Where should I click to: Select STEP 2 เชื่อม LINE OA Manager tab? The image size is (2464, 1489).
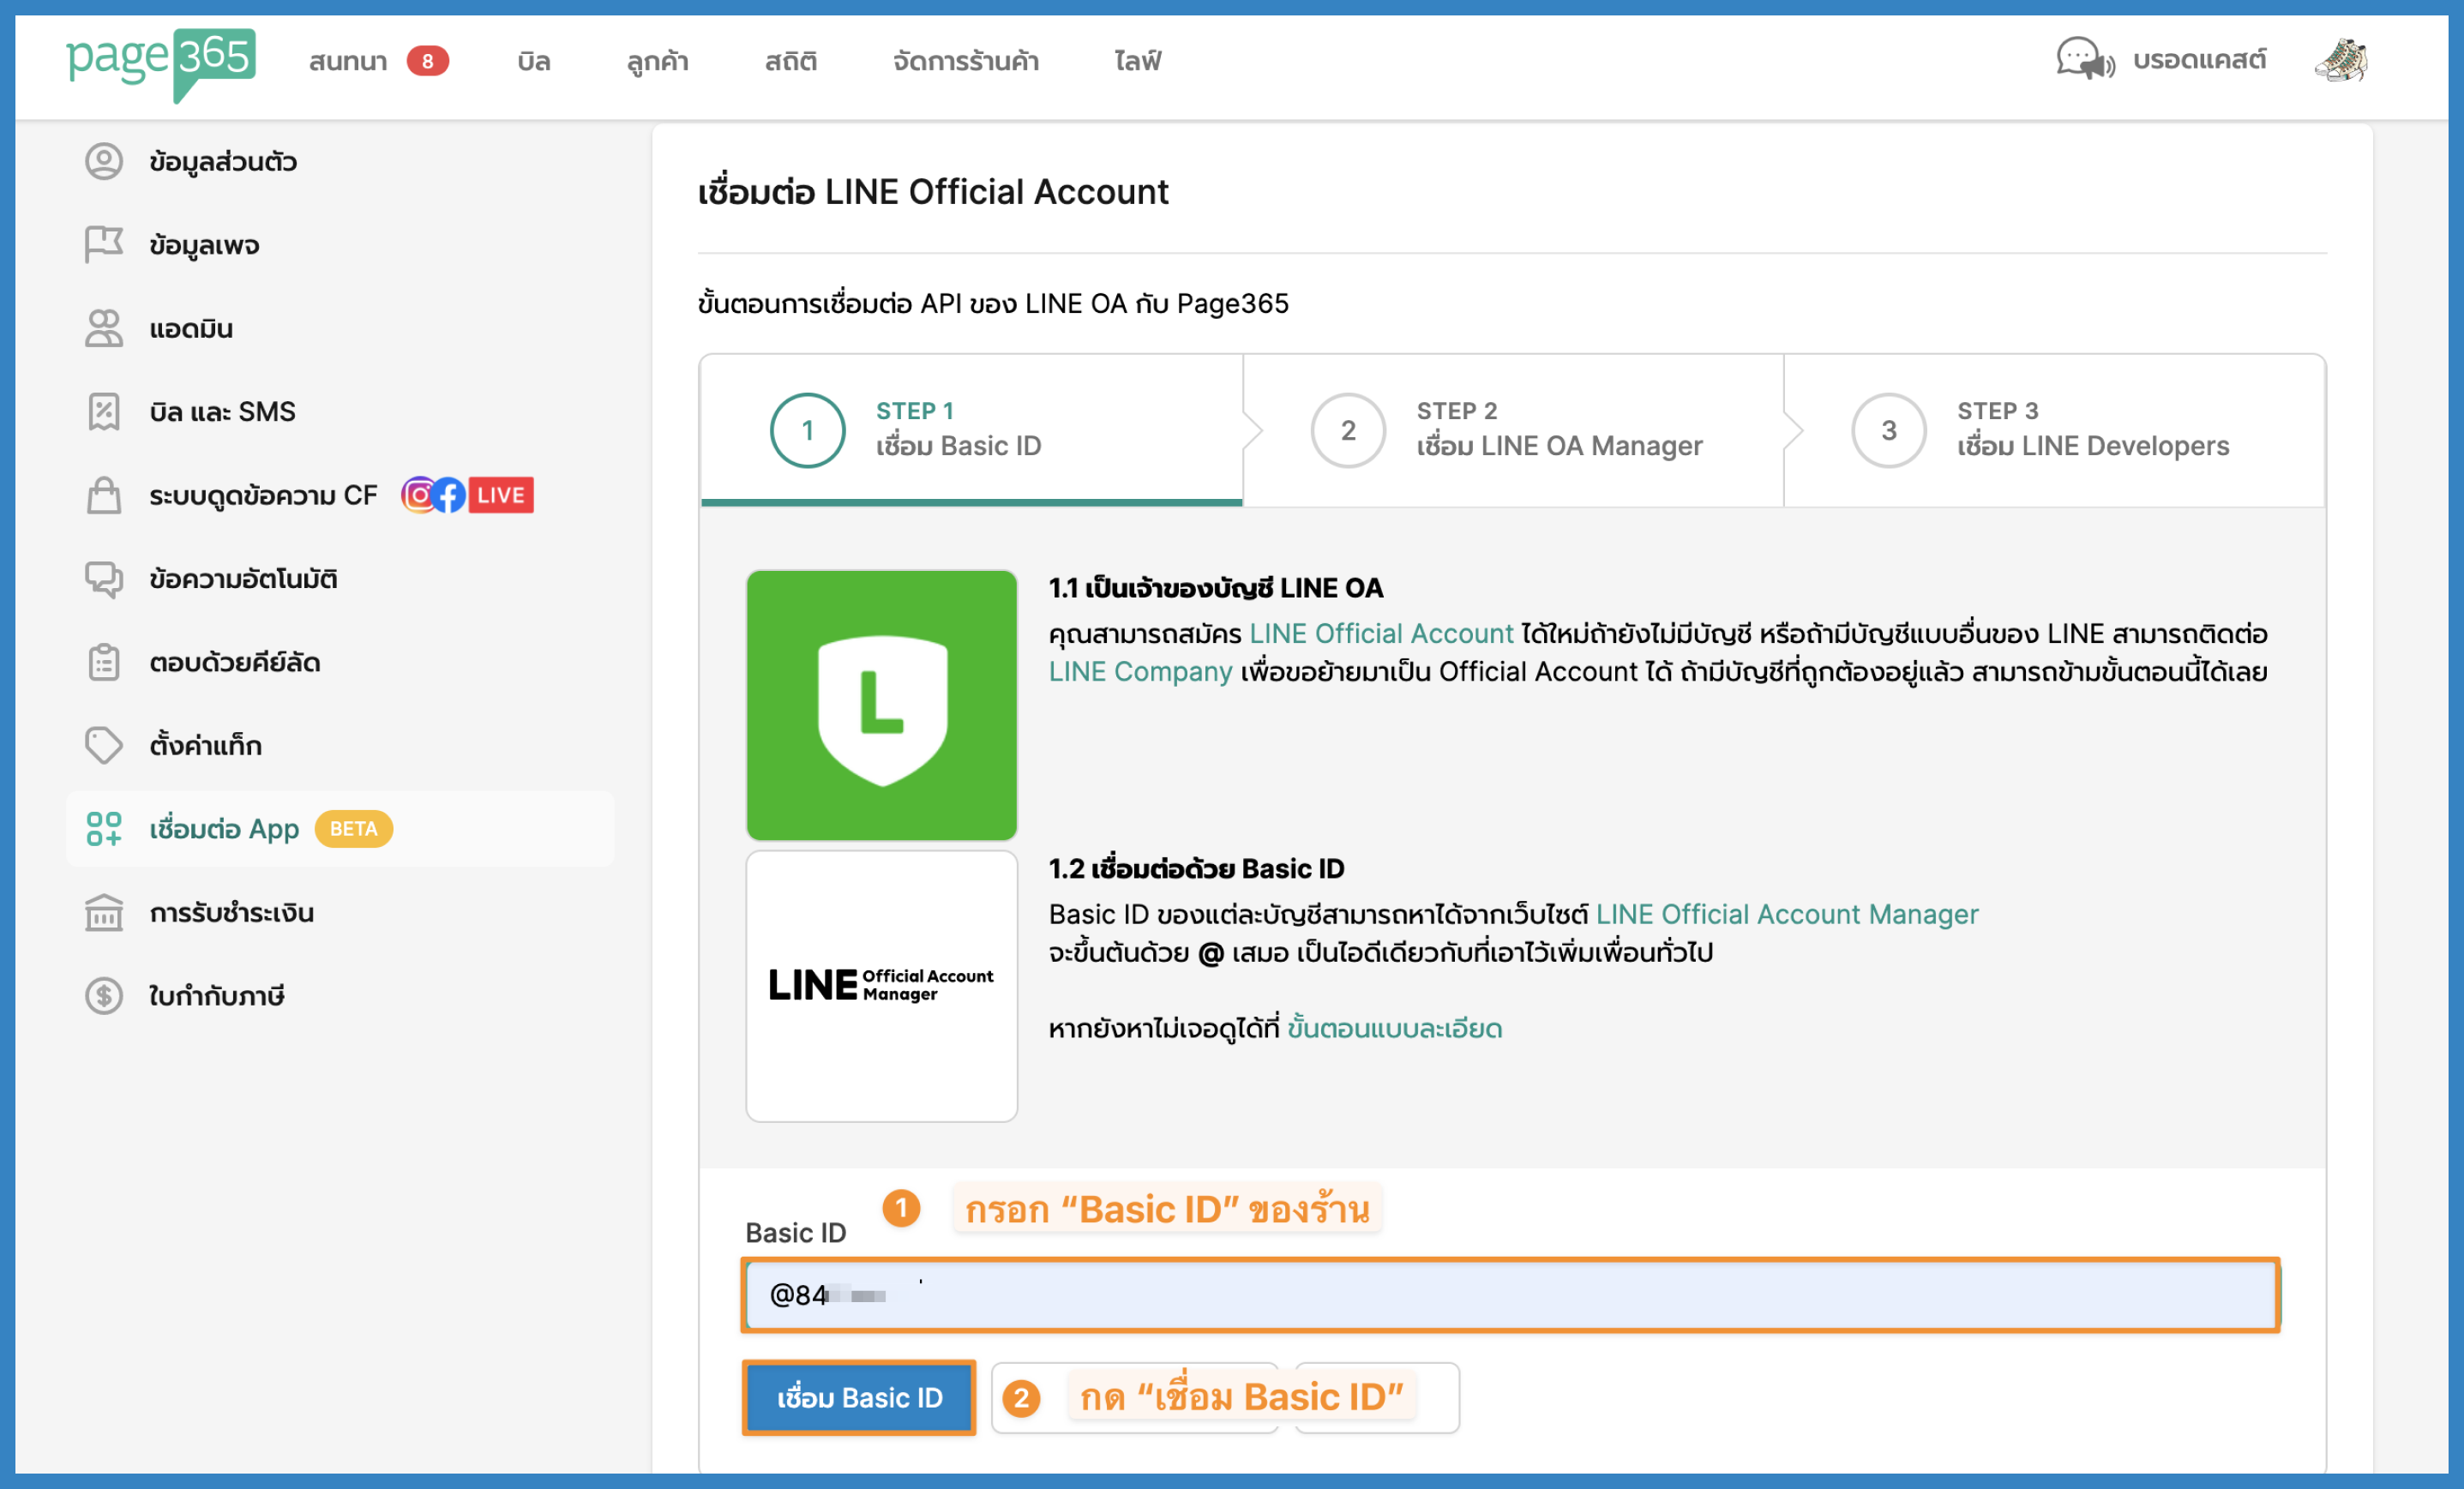pyautogui.click(x=1513, y=430)
